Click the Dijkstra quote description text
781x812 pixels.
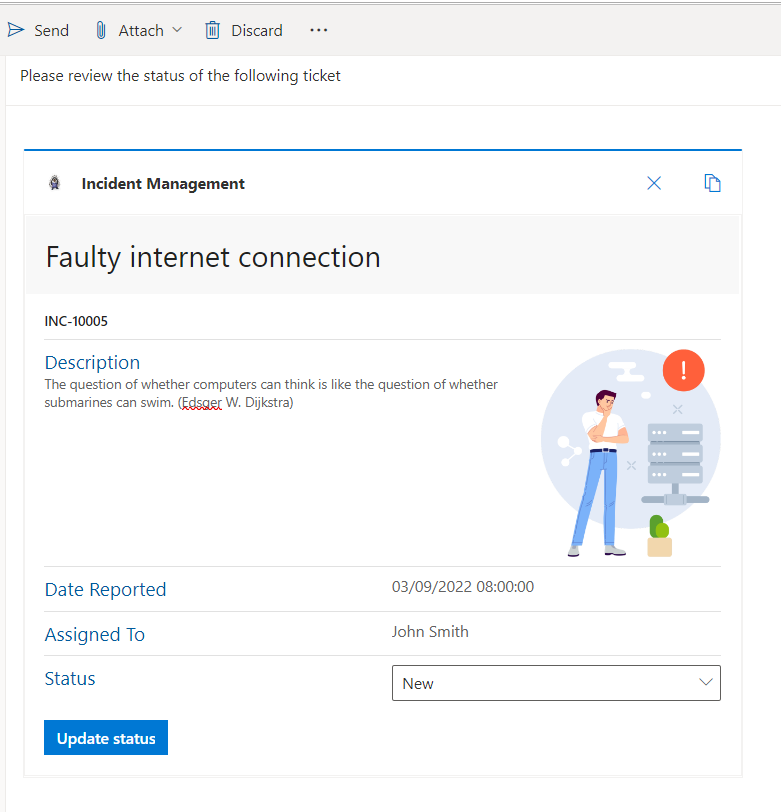(x=271, y=393)
